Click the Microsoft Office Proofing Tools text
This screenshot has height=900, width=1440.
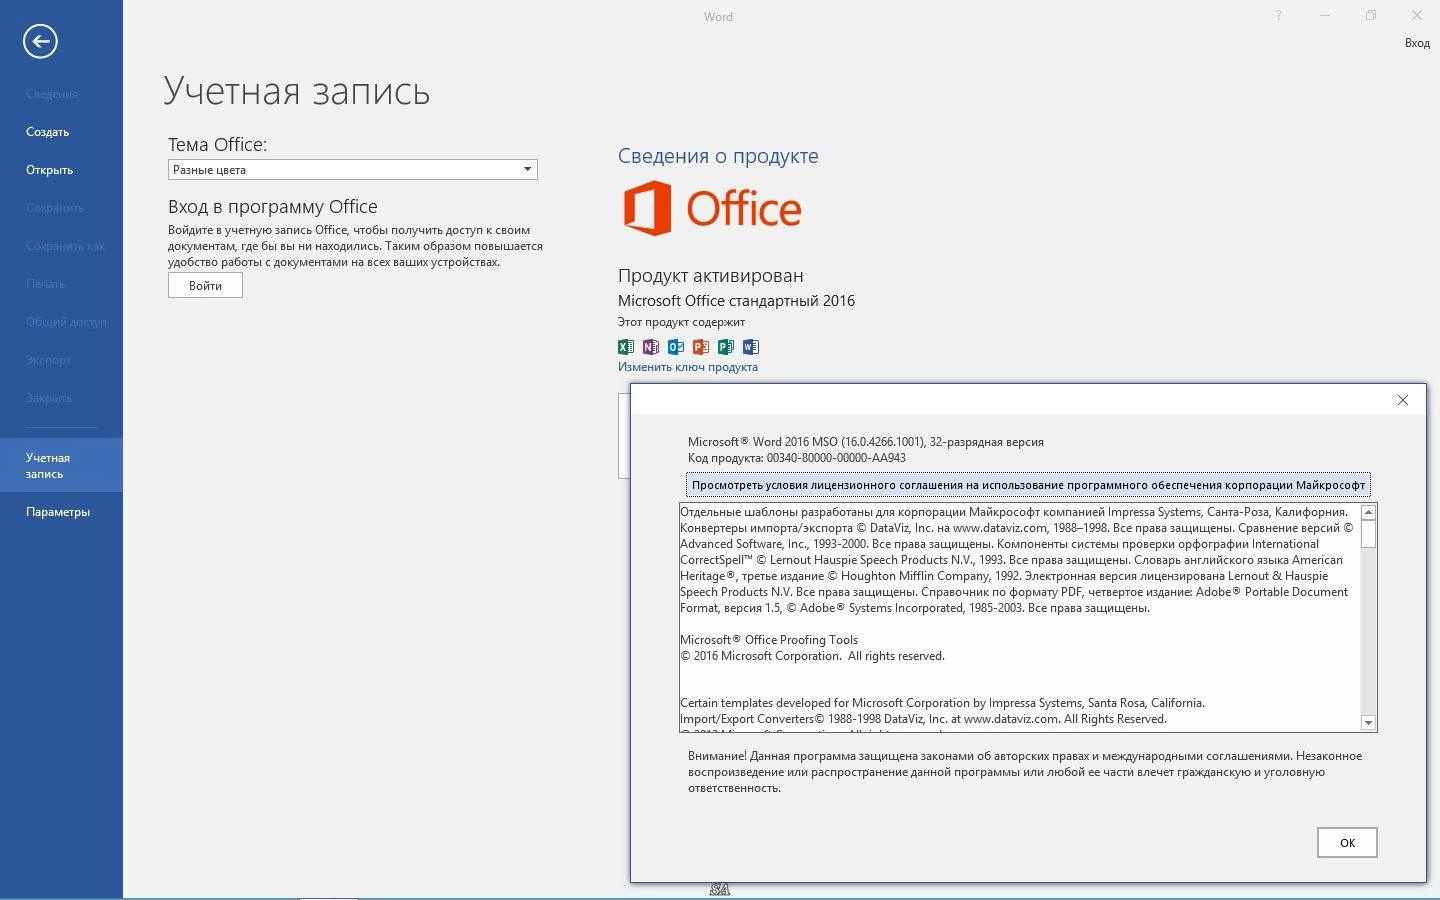pyautogui.click(x=768, y=640)
